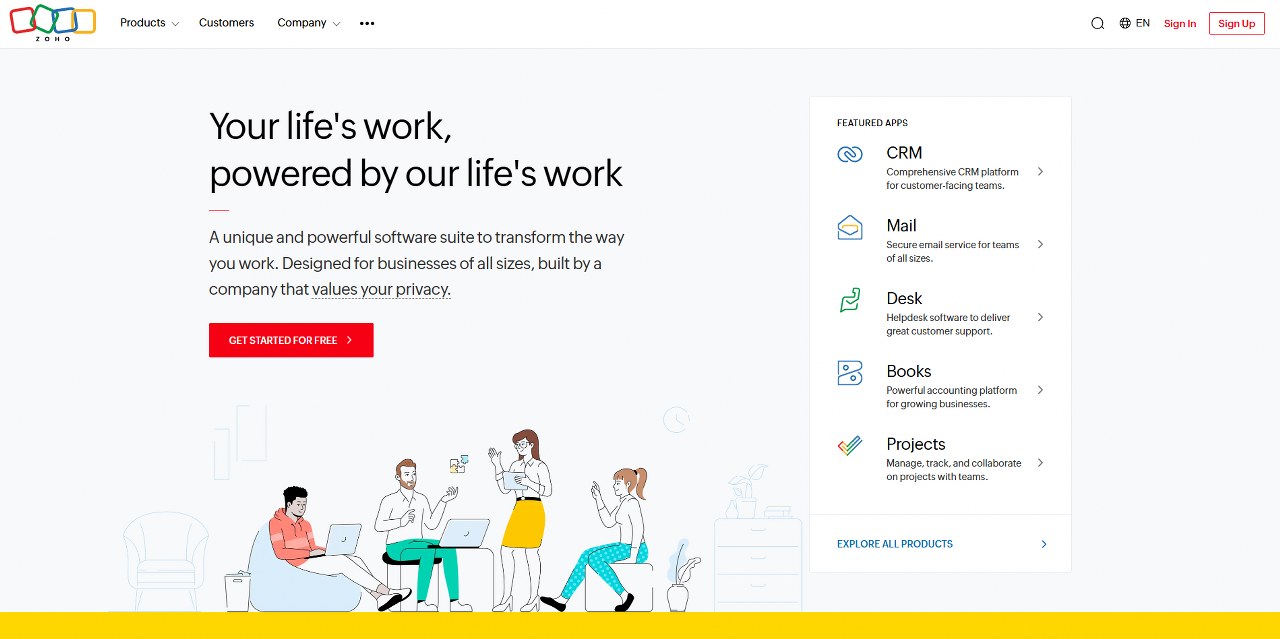Click Get Started For Free button
The width and height of the screenshot is (1280, 639).
[x=291, y=340]
